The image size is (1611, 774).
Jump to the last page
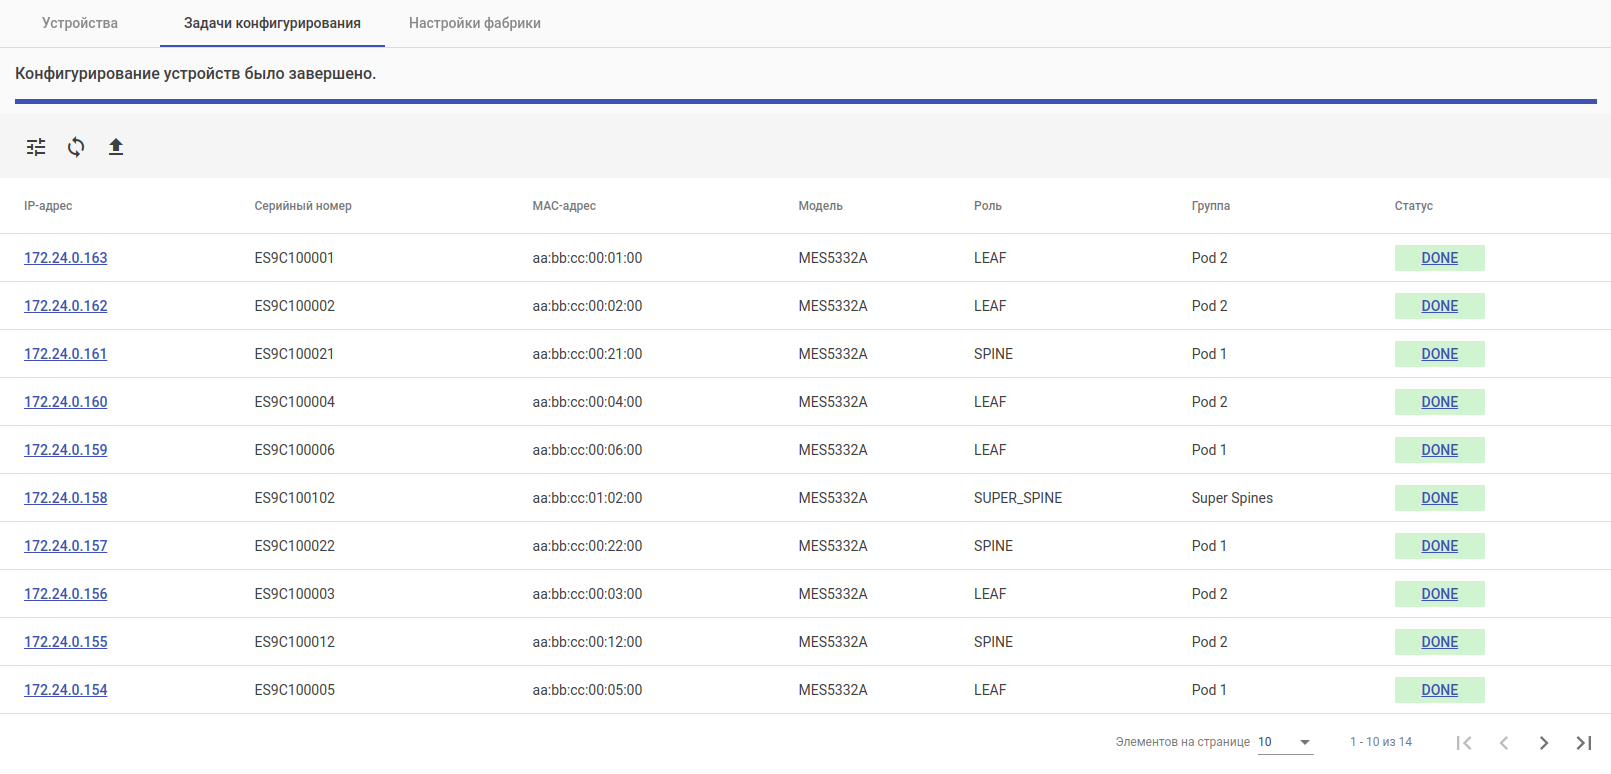pos(1584,742)
